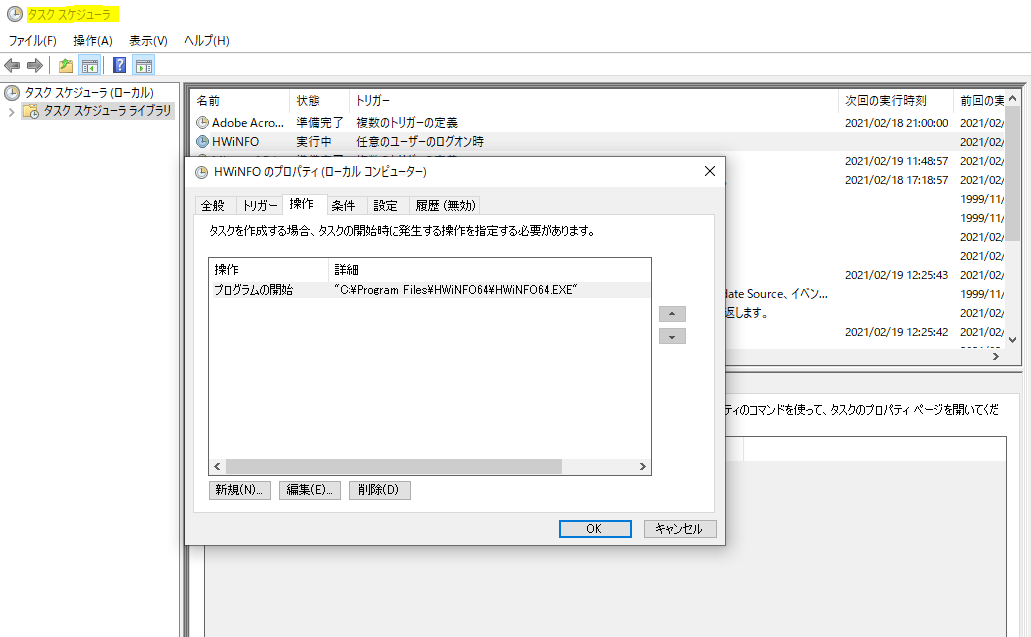Image resolution: width=1031 pixels, height=637 pixels.
Task: Click the 操作 column header in action list
Action: pos(269,270)
